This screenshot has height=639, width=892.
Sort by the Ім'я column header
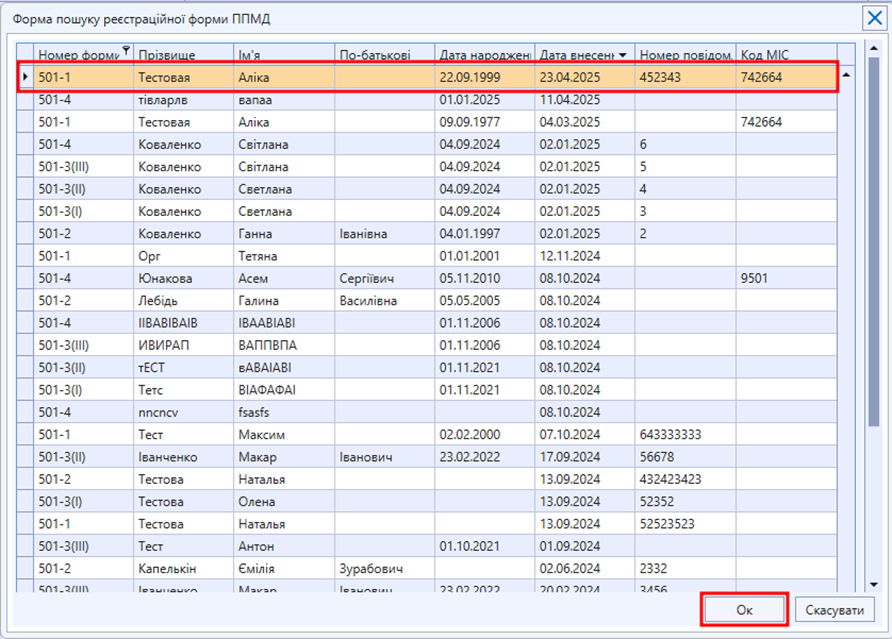pyautogui.click(x=284, y=55)
